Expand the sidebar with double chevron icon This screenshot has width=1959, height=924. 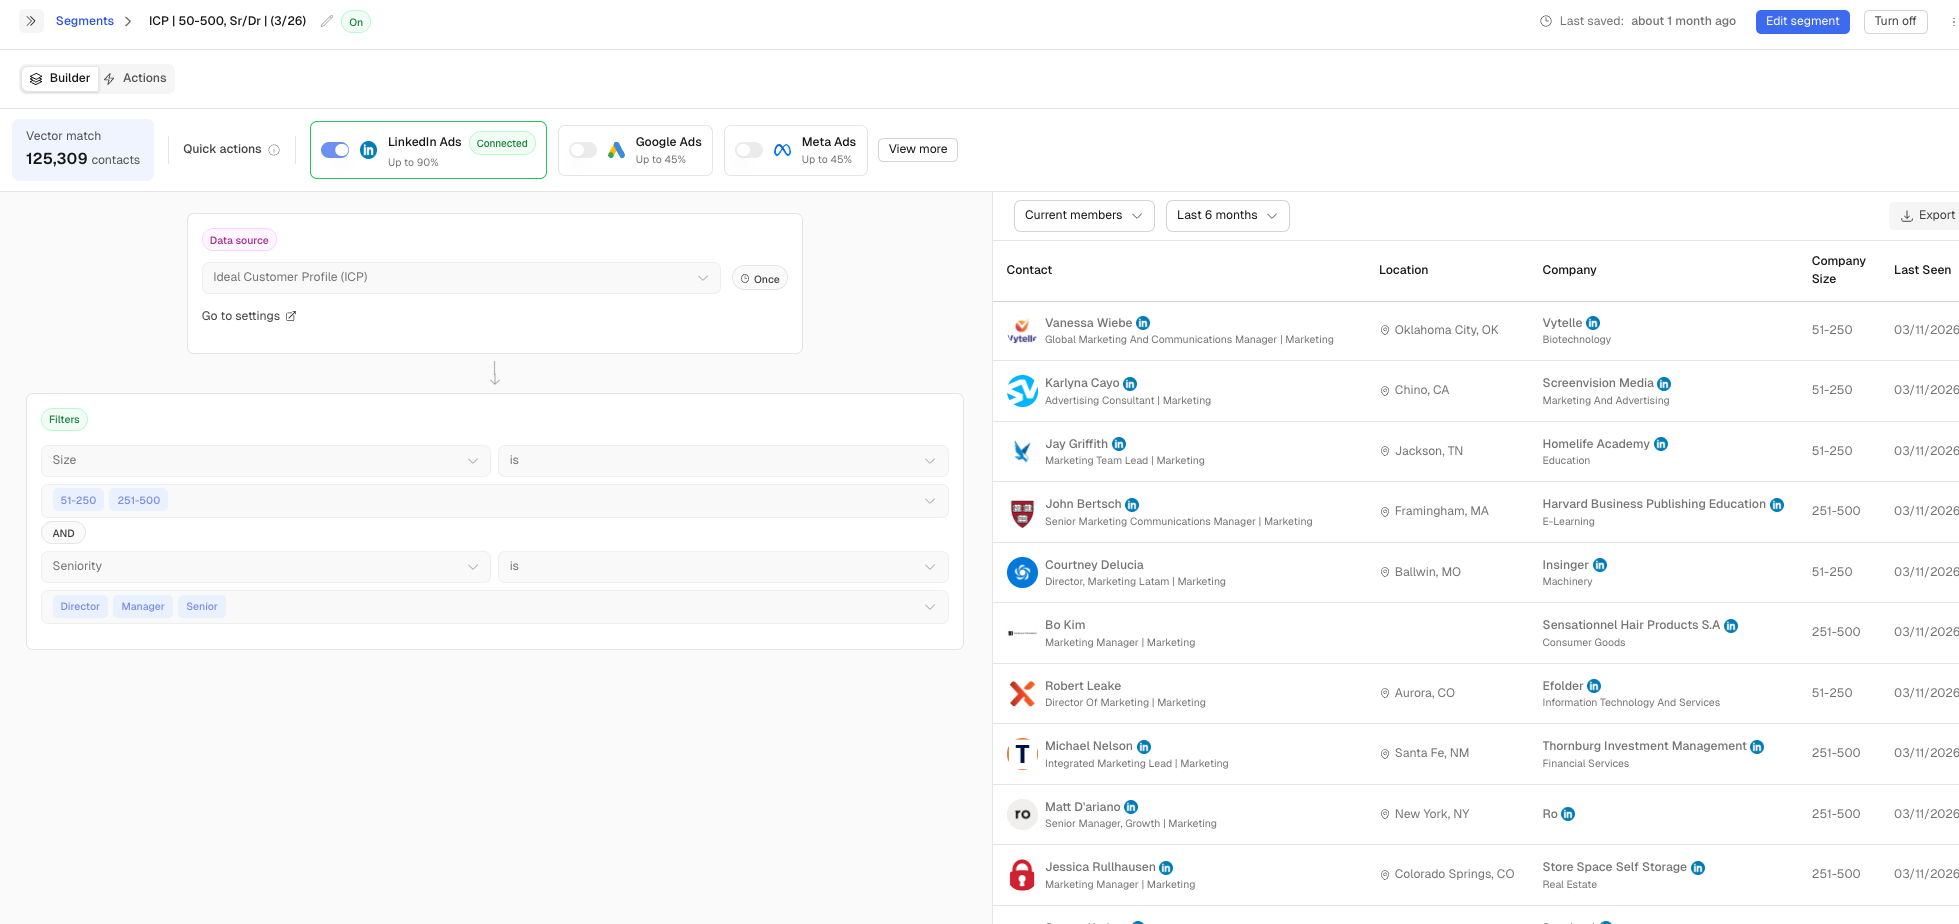pyautogui.click(x=31, y=21)
